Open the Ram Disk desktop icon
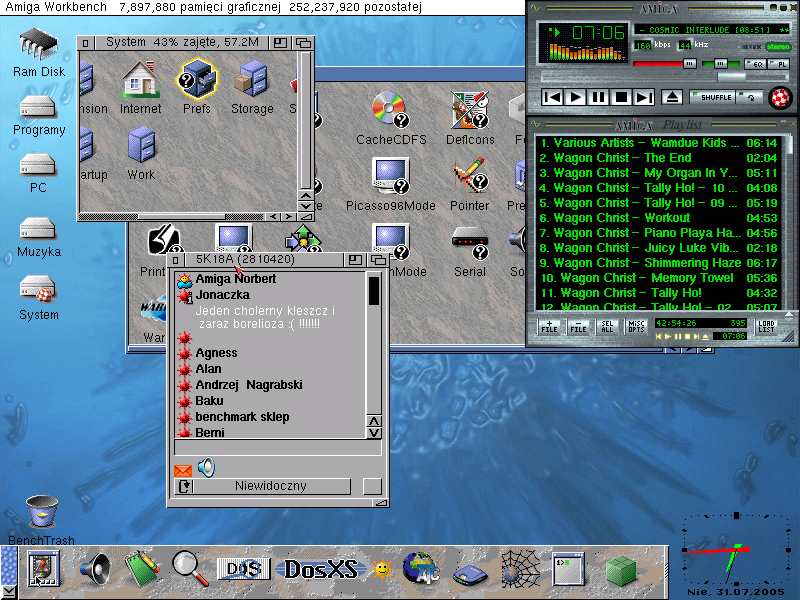The image size is (800, 600). click(x=38, y=45)
